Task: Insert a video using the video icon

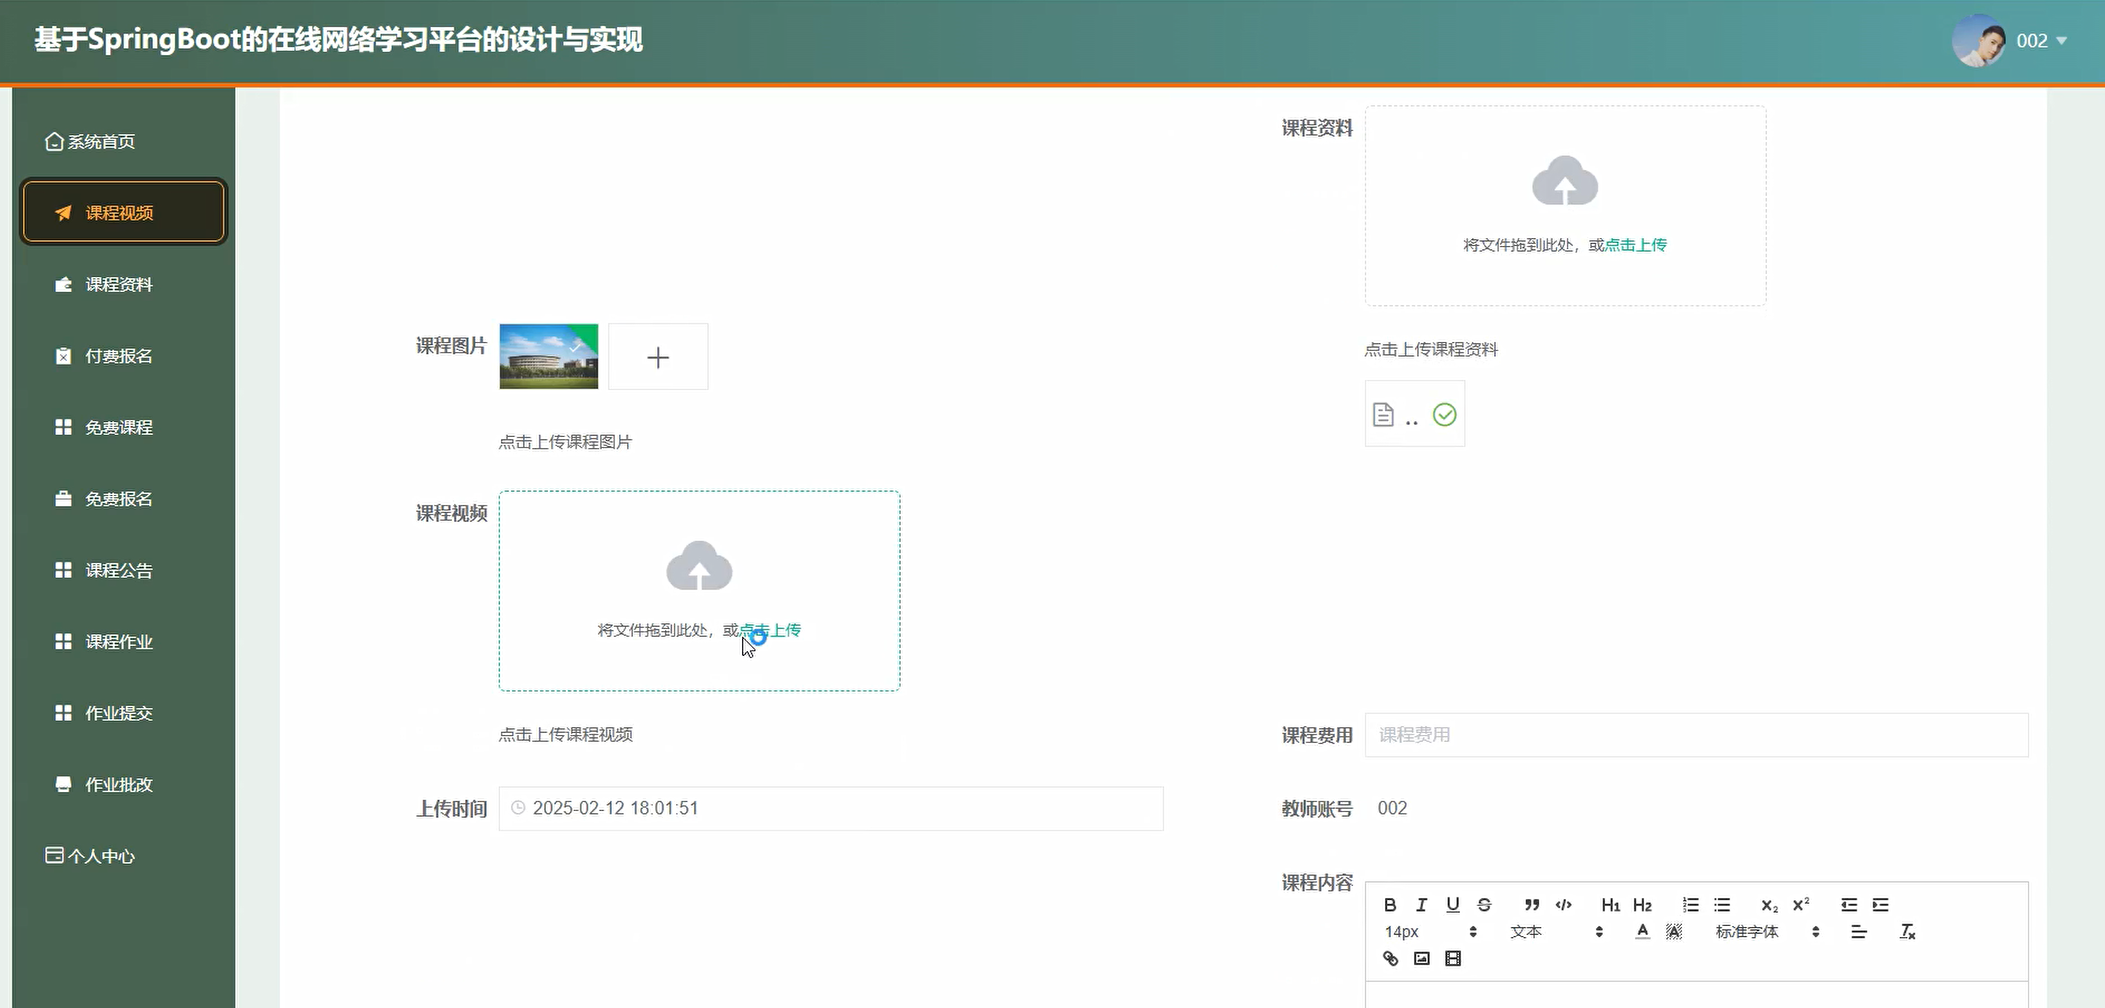Action: 1452,958
